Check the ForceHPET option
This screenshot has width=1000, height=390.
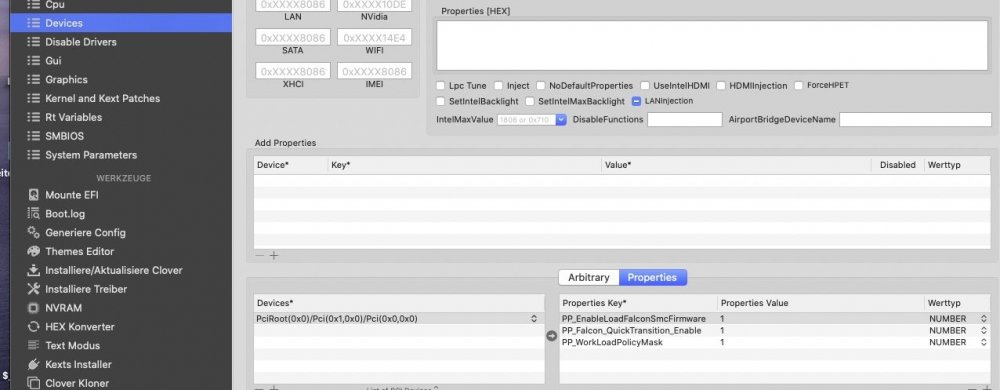click(x=799, y=85)
